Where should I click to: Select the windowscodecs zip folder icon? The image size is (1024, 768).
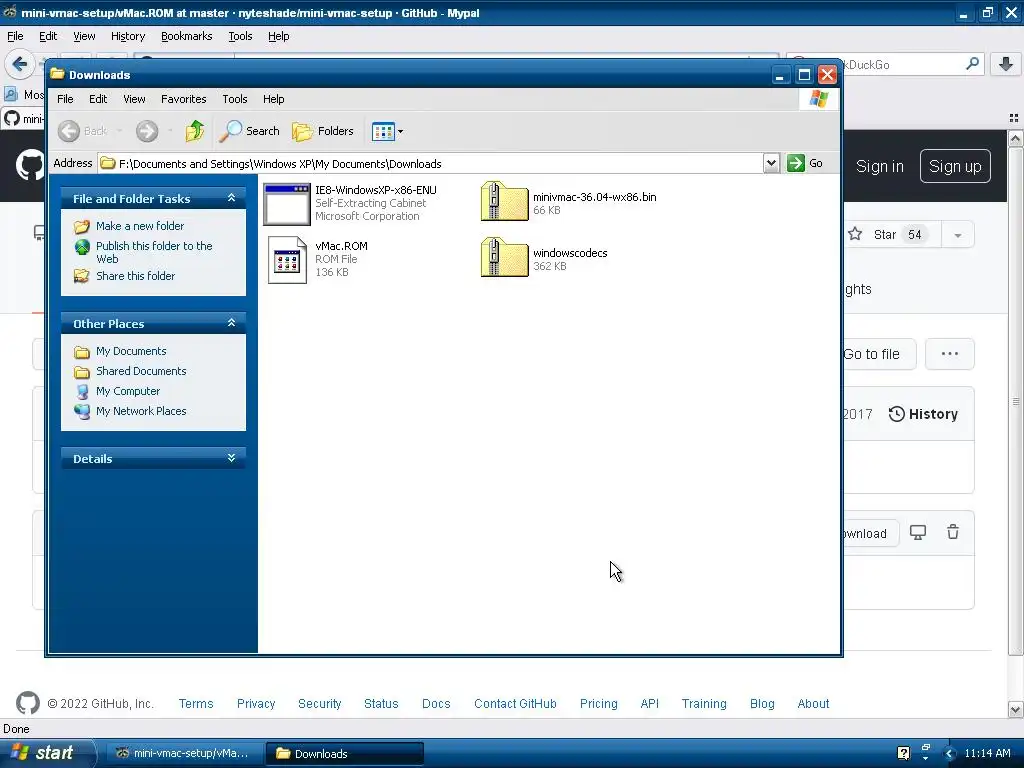tap(504, 258)
